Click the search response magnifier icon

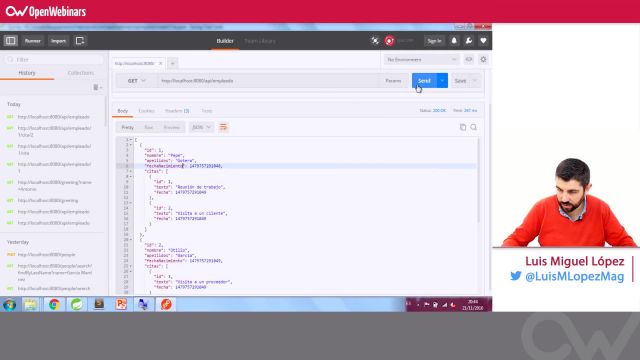(x=473, y=127)
